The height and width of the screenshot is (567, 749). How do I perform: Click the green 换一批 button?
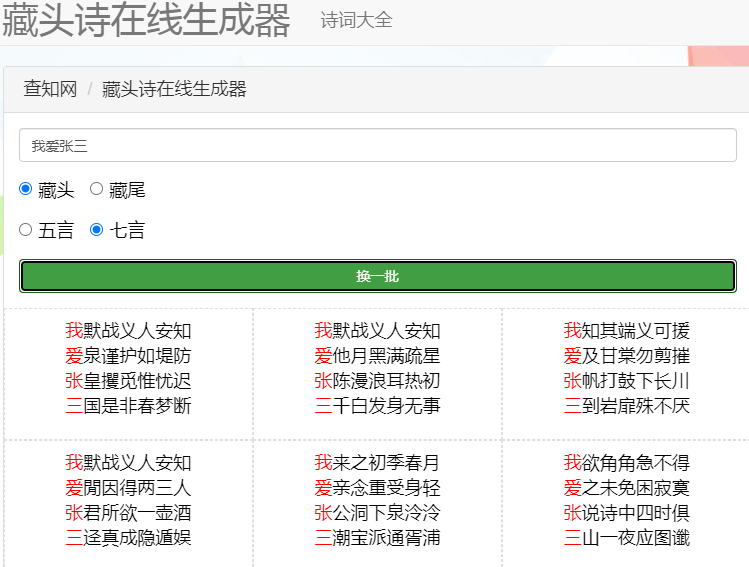coord(378,276)
